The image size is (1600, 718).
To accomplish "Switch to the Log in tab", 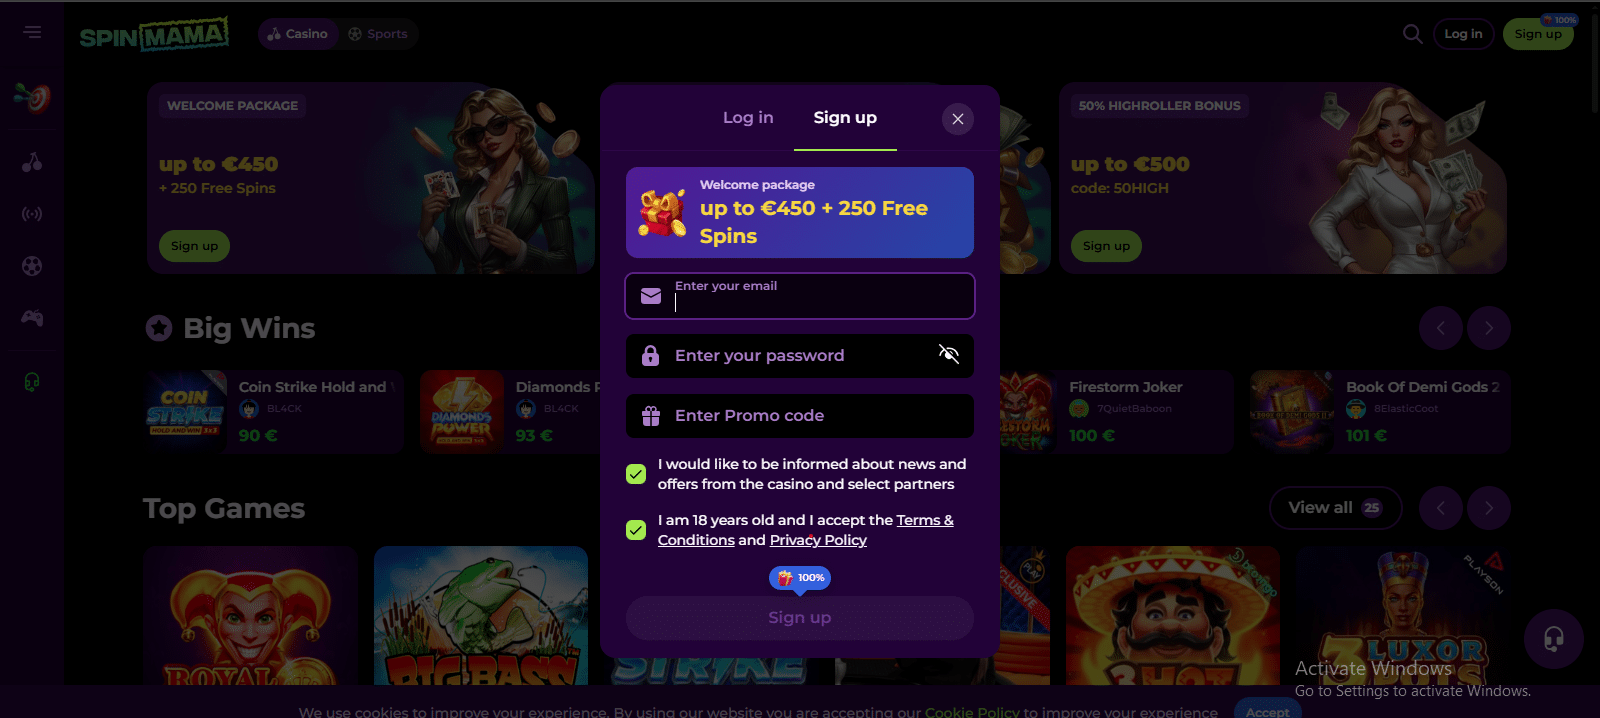I will click(748, 117).
